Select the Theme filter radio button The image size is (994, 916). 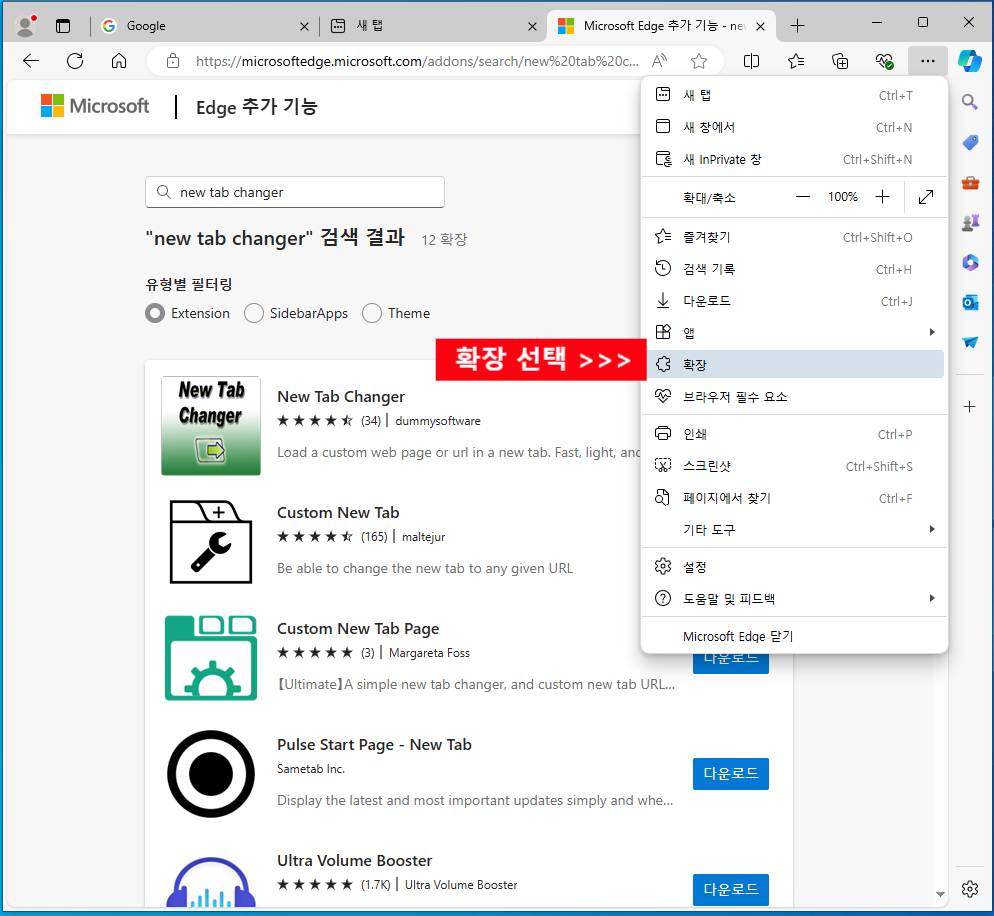point(371,313)
